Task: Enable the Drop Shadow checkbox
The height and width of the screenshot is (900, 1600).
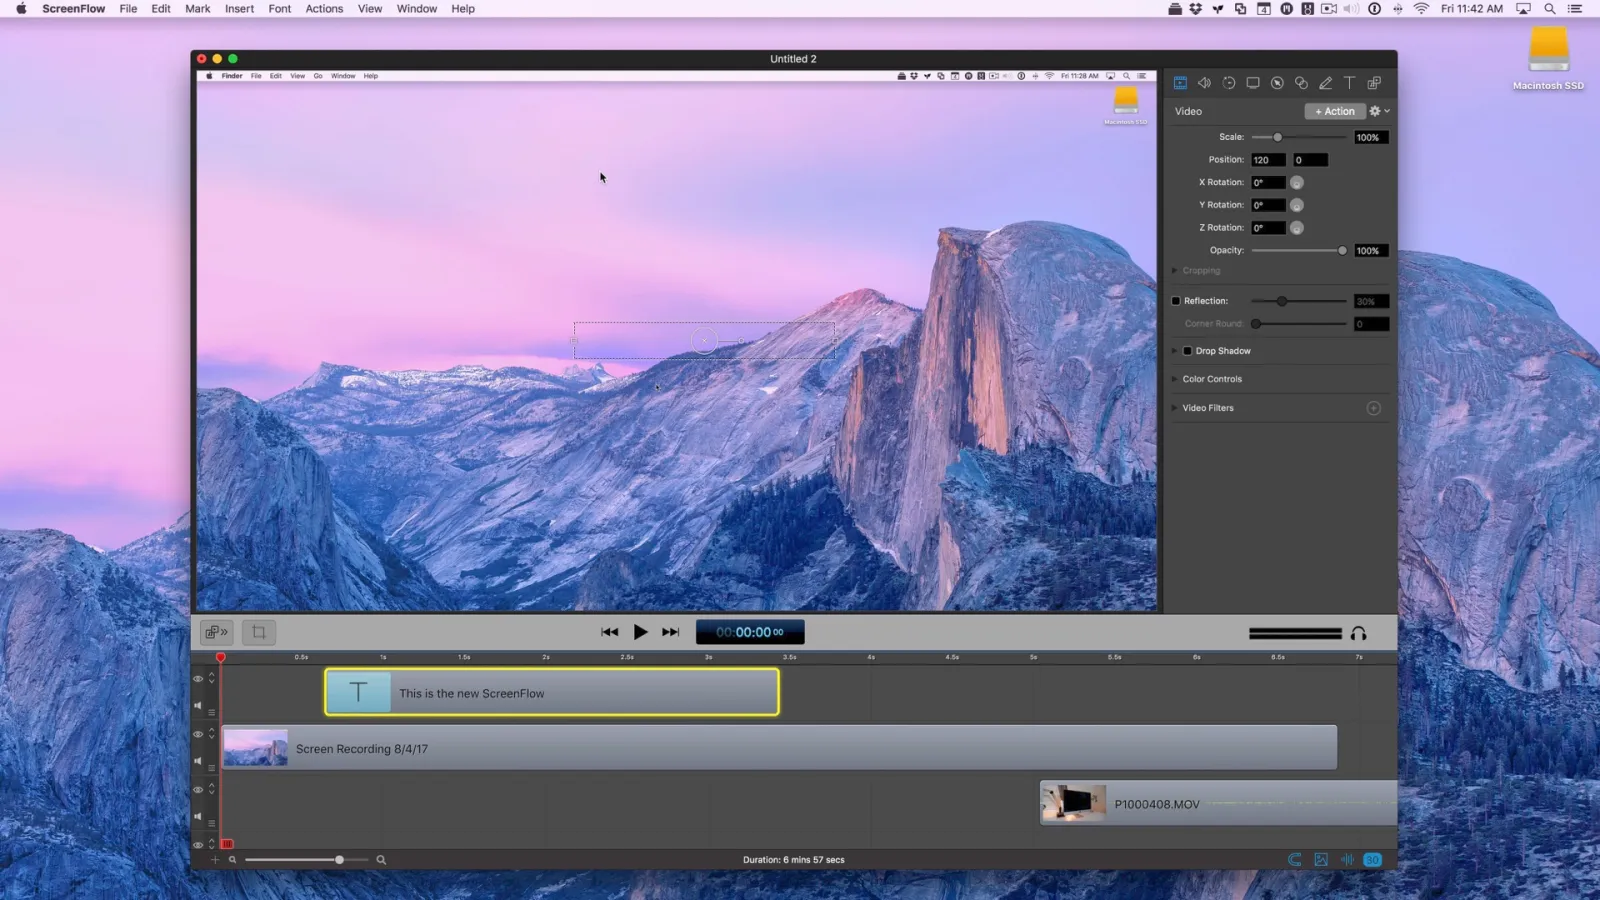Action: point(1186,350)
